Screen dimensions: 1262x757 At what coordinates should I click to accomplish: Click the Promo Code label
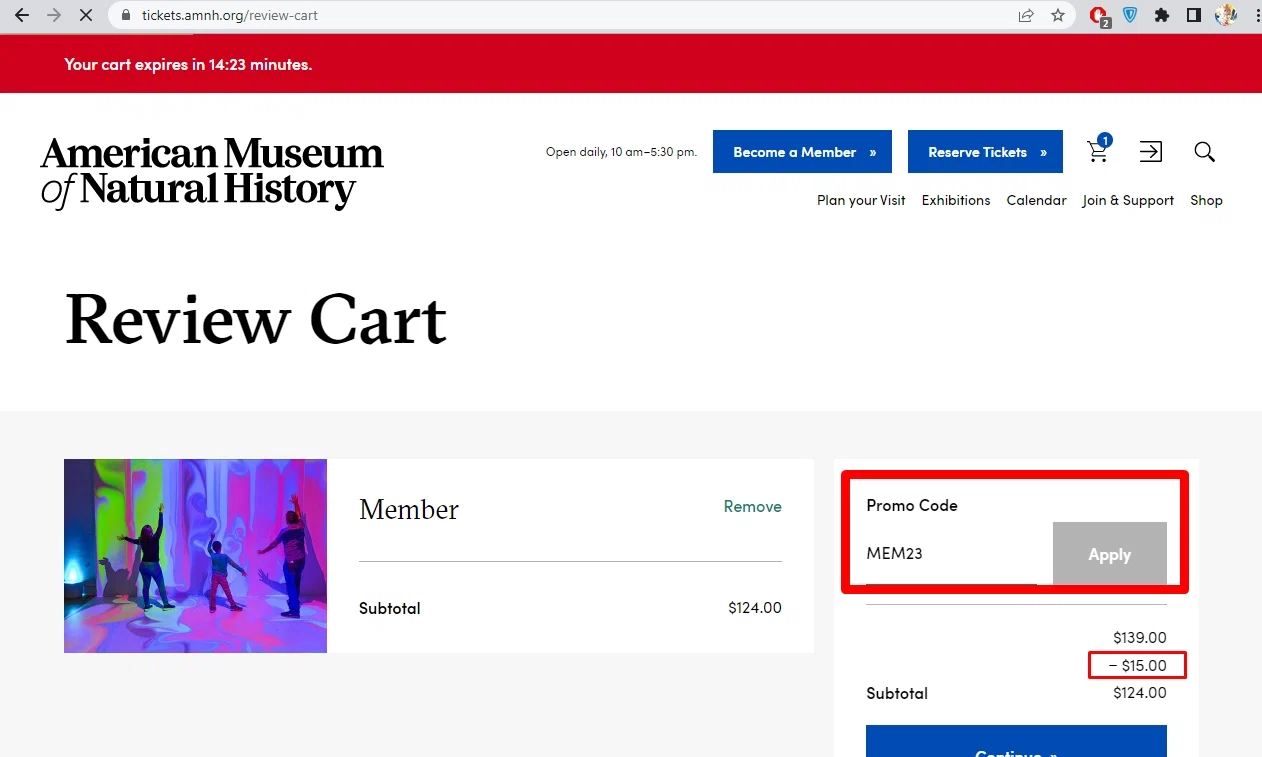(912, 505)
